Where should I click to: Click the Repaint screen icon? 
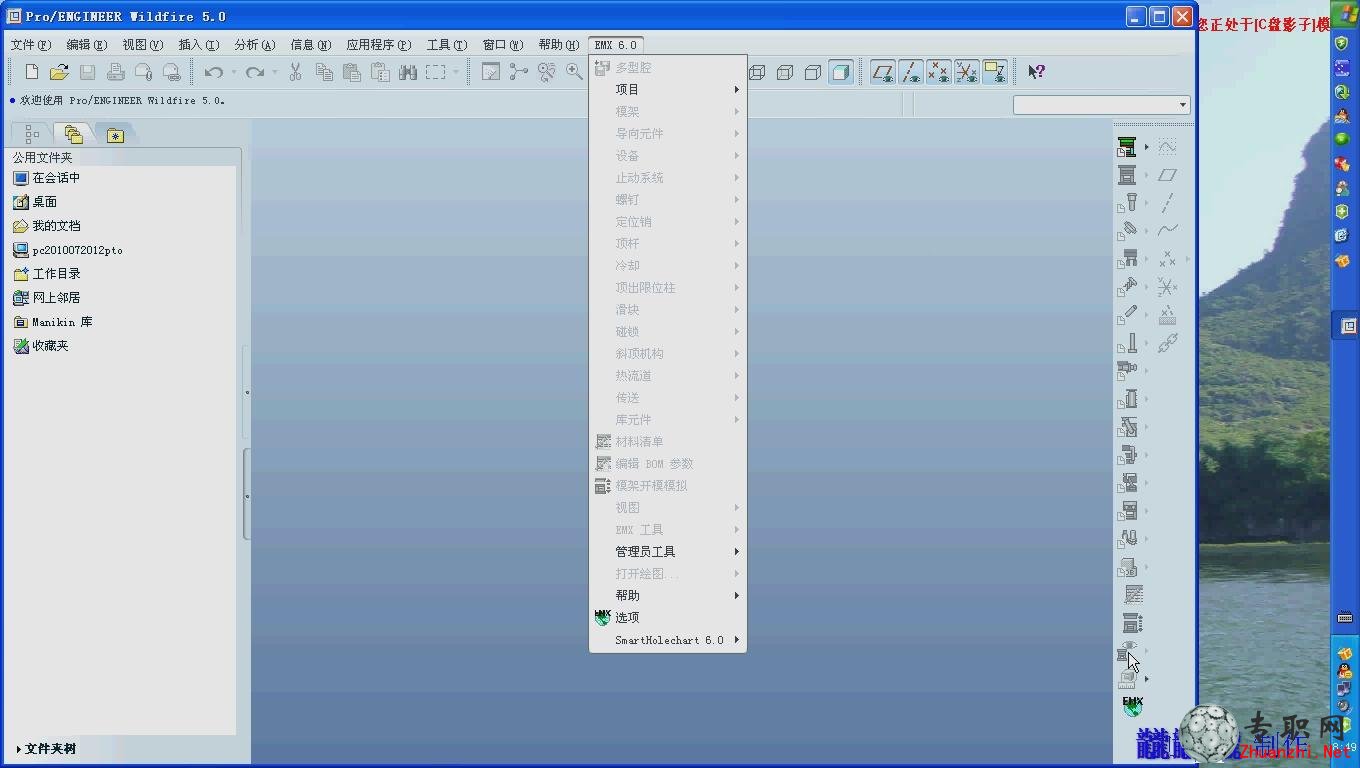point(491,72)
